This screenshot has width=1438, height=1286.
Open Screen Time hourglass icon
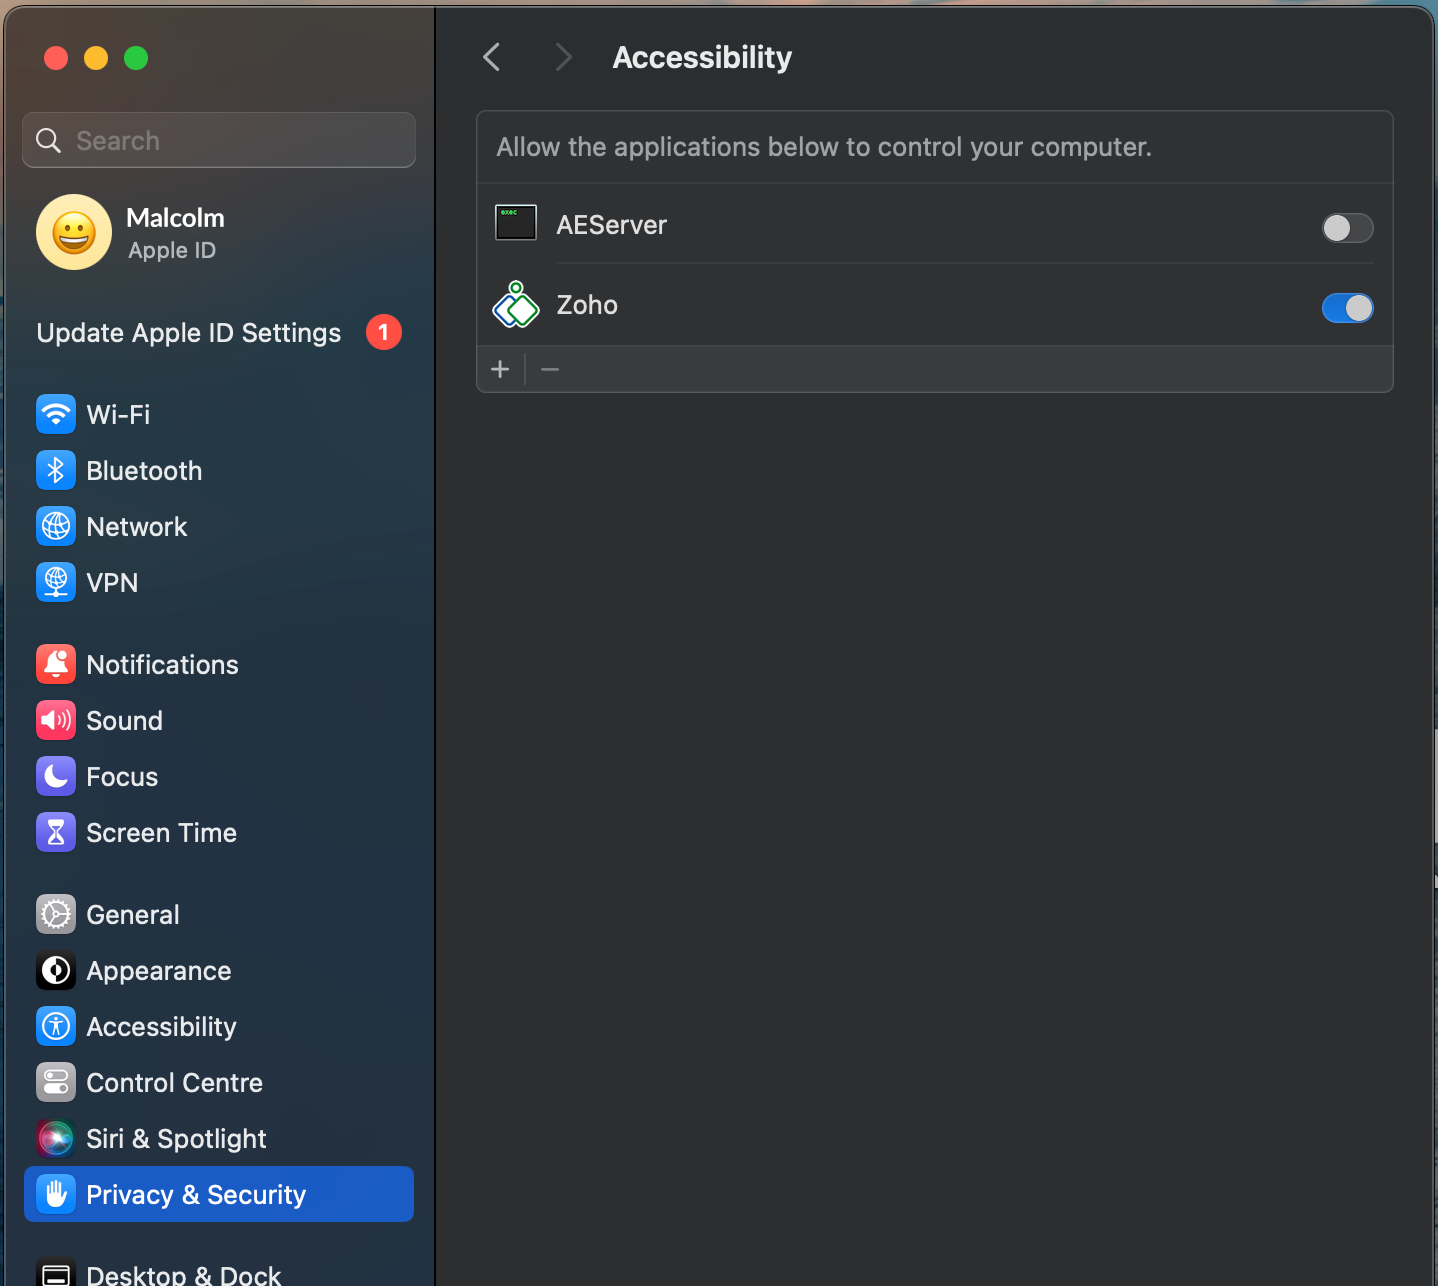pyautogui.click(x=56, y=832)
